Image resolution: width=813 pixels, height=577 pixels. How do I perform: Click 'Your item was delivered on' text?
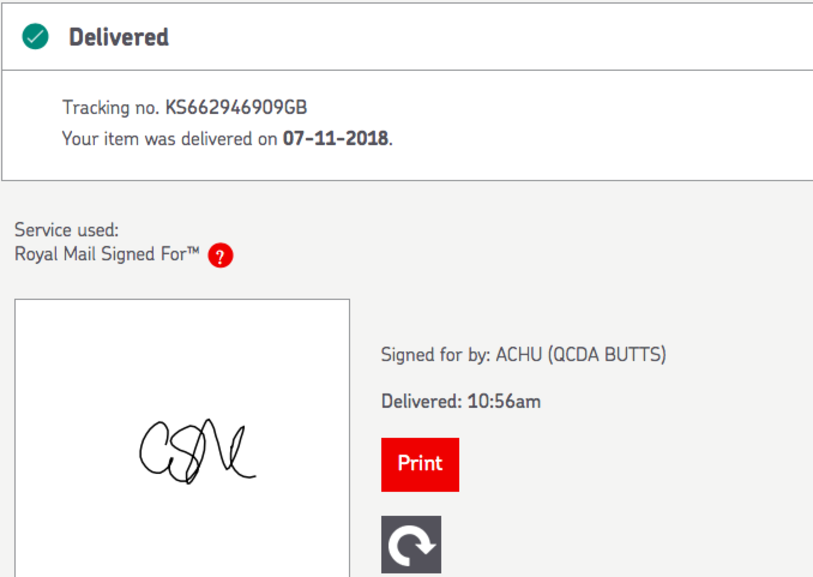pos(169,139)
